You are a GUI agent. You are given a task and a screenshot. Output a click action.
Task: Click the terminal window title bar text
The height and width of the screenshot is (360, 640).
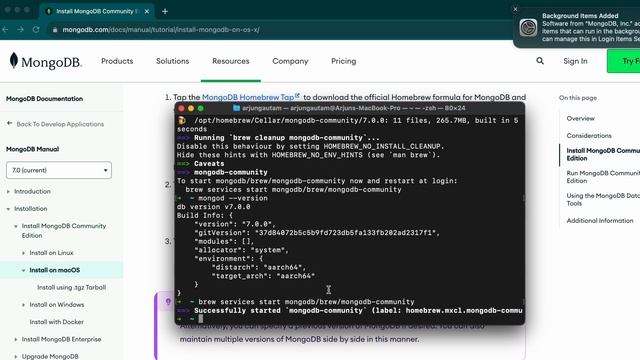353,108
